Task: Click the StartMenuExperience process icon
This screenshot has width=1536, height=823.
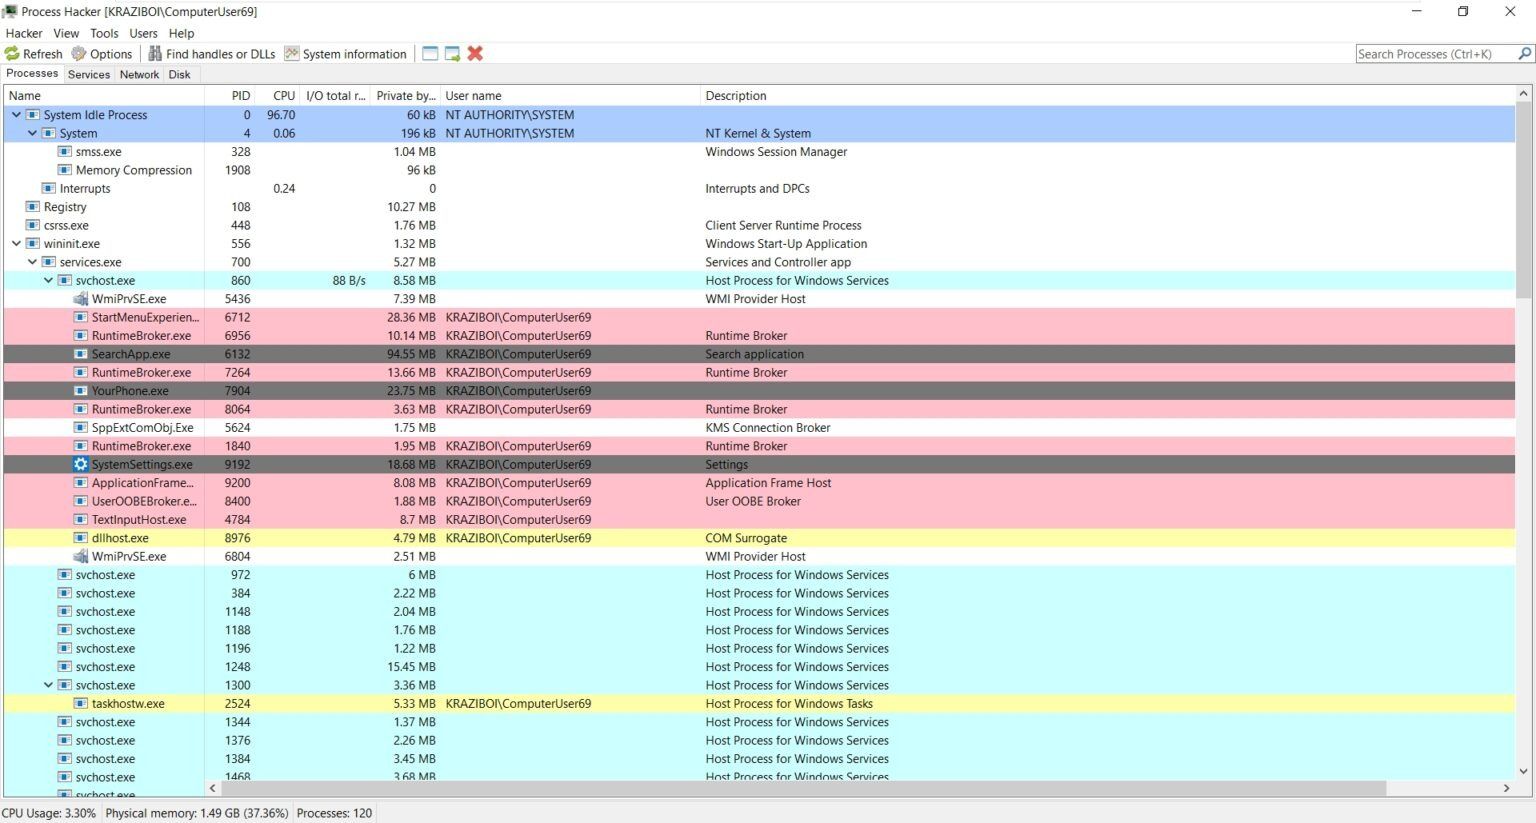Action: click(81, 317)
